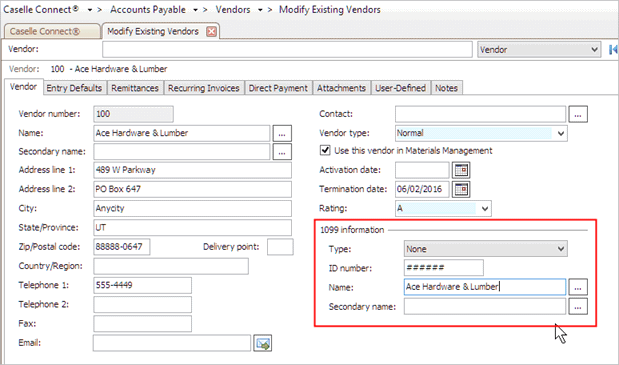The image size is (619, 365).
Task: Click the Telephone 2 field
Action: click(143, 305)
